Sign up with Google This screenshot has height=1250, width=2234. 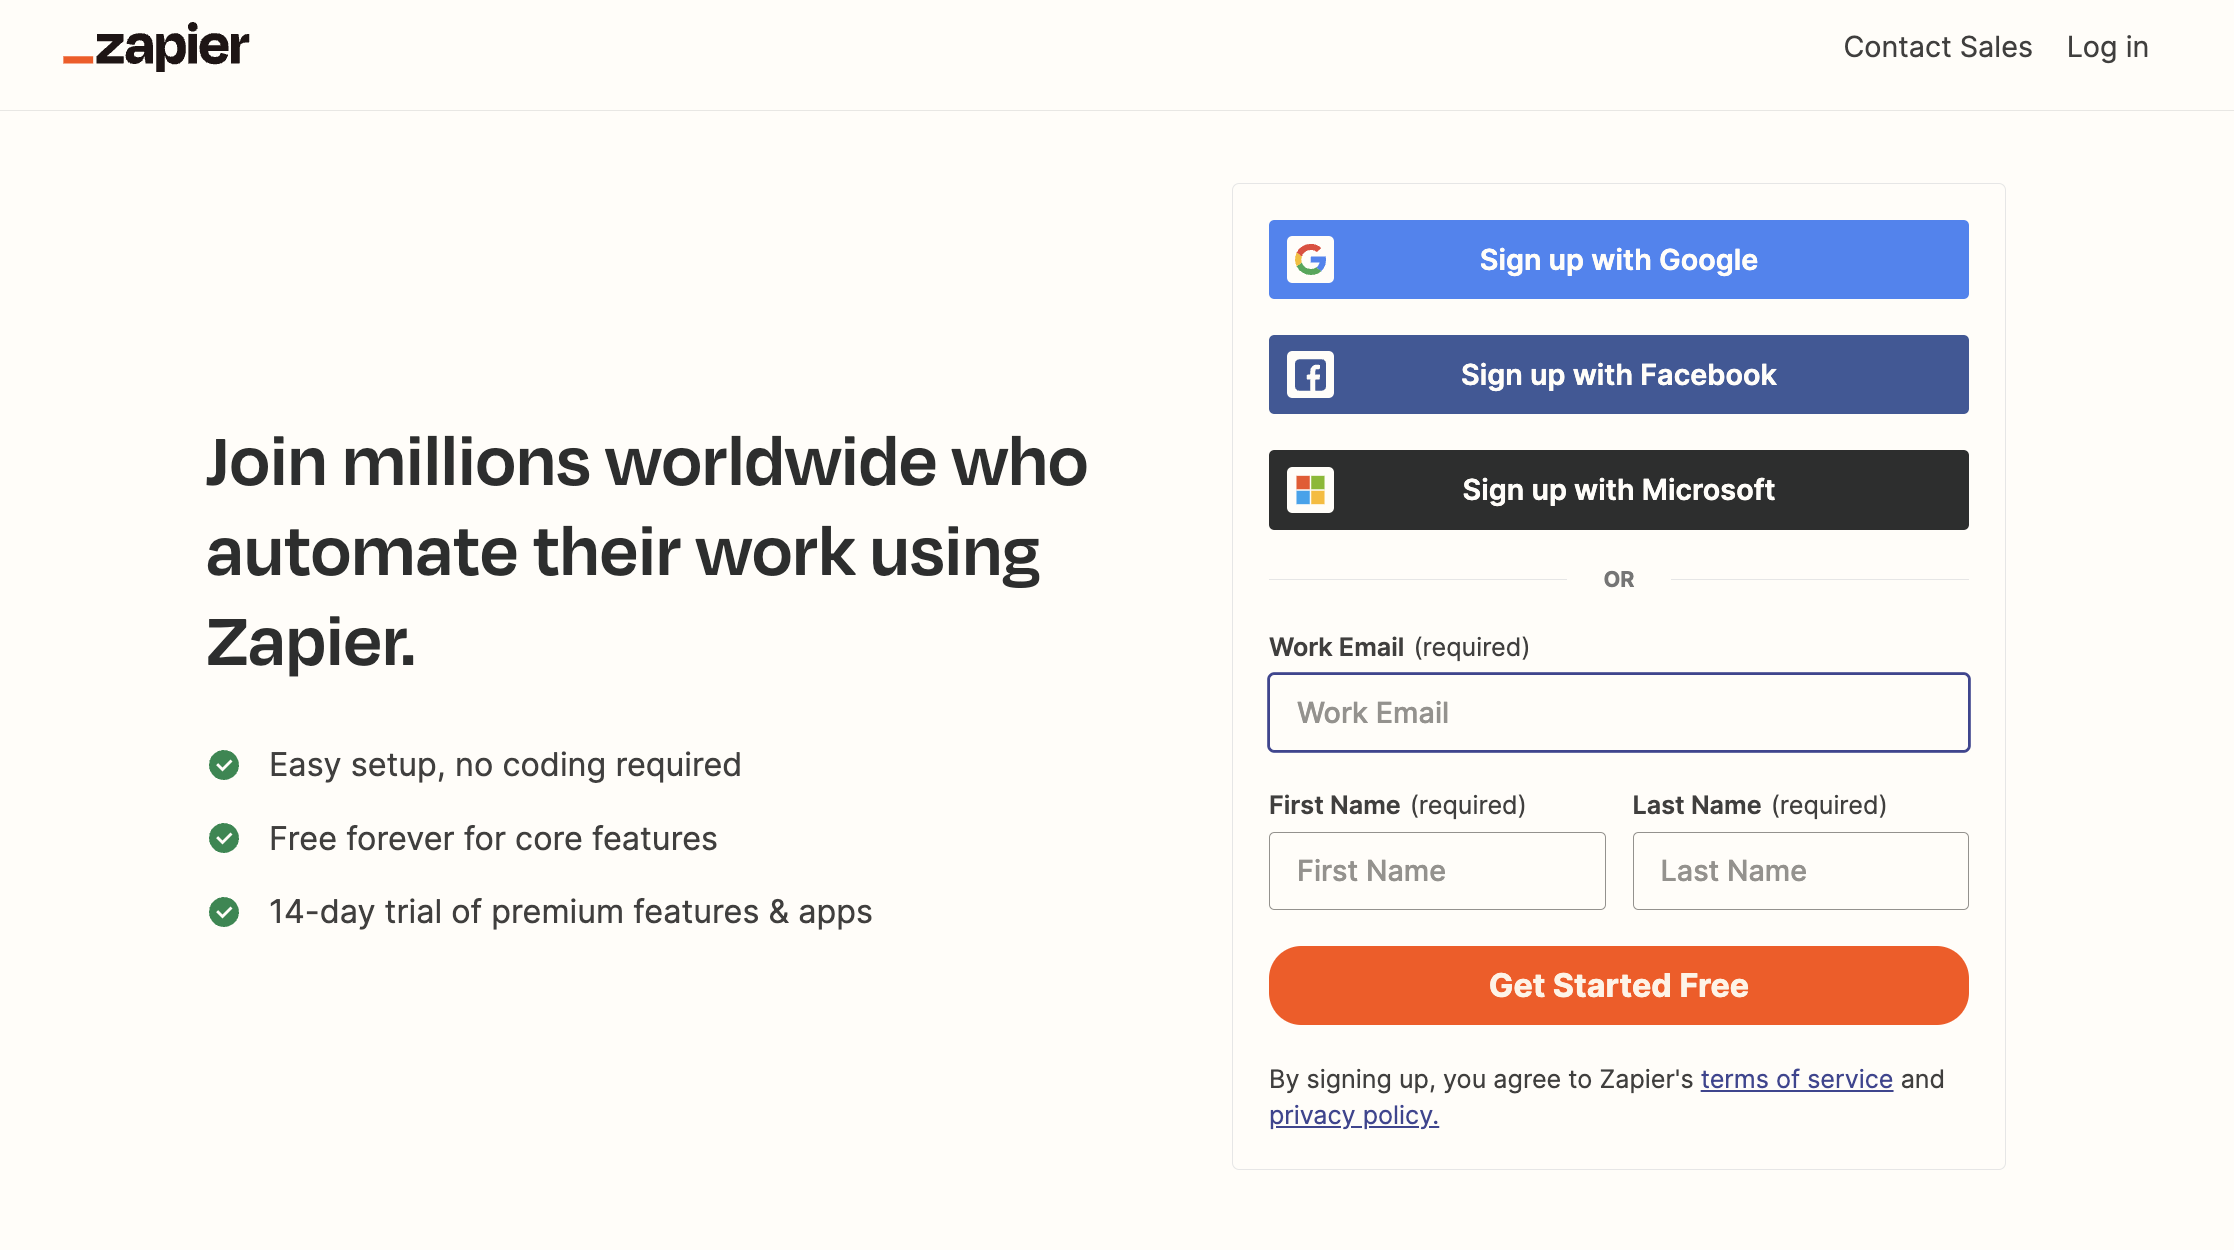(x=1619, y=260)
